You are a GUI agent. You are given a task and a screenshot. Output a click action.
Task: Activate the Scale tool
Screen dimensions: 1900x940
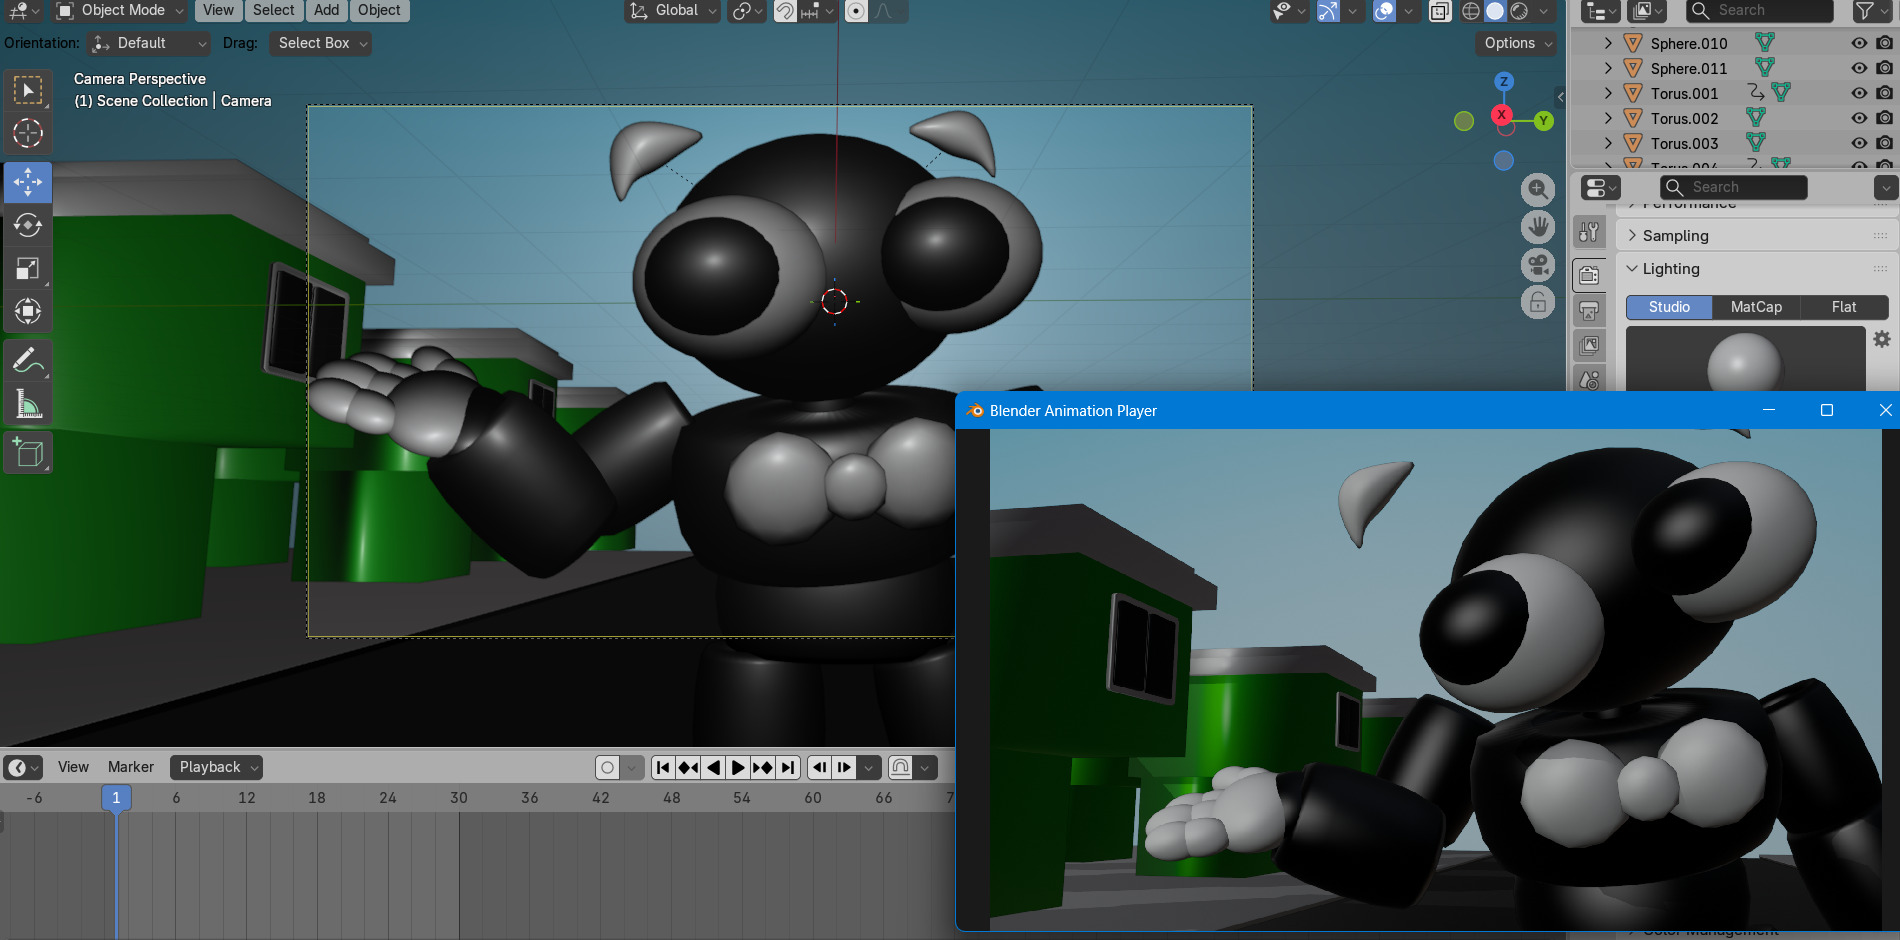27,268
